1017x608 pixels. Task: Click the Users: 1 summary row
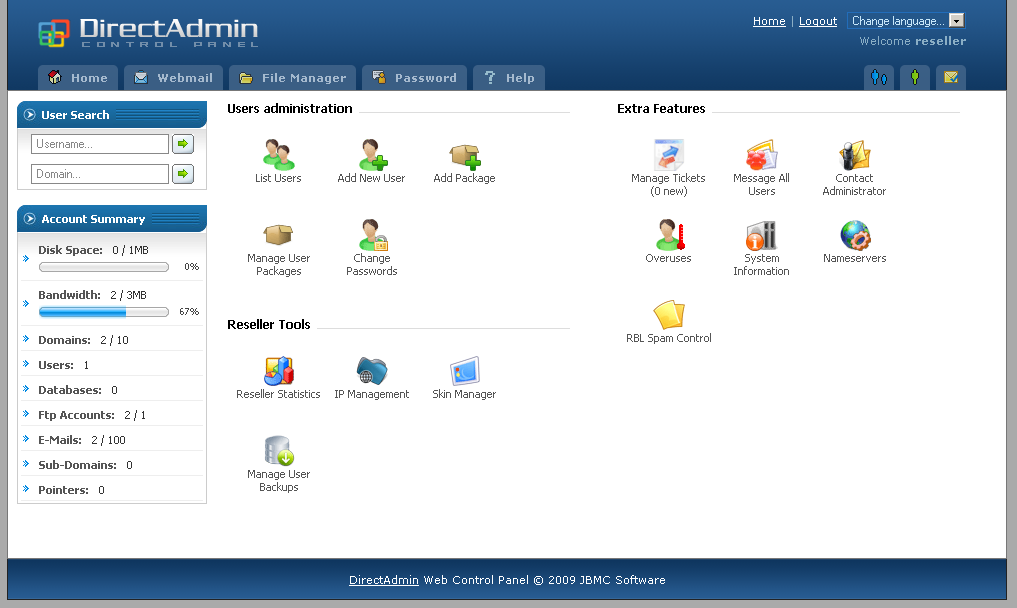tap(112, 365)
